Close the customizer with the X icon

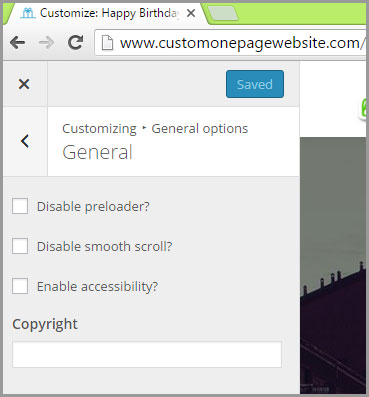click(x=24, y=84)
